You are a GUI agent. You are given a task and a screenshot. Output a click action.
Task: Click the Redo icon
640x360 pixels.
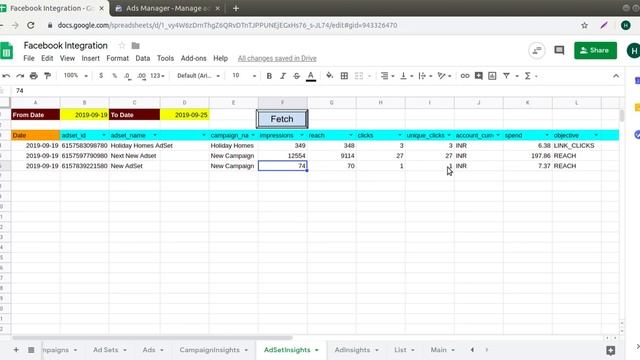coord(20,76)
